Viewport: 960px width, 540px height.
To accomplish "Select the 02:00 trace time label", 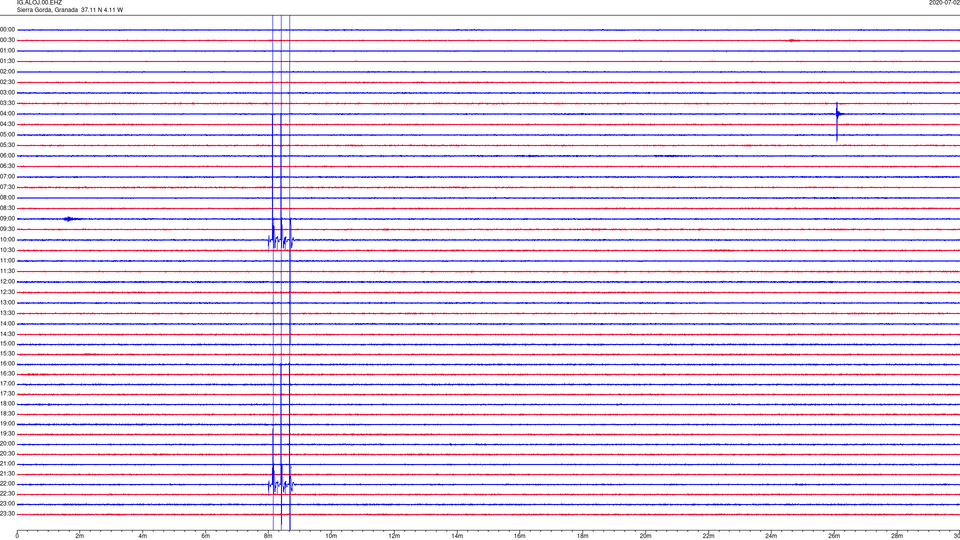I will pyautogui.click(x=8, y=72).
